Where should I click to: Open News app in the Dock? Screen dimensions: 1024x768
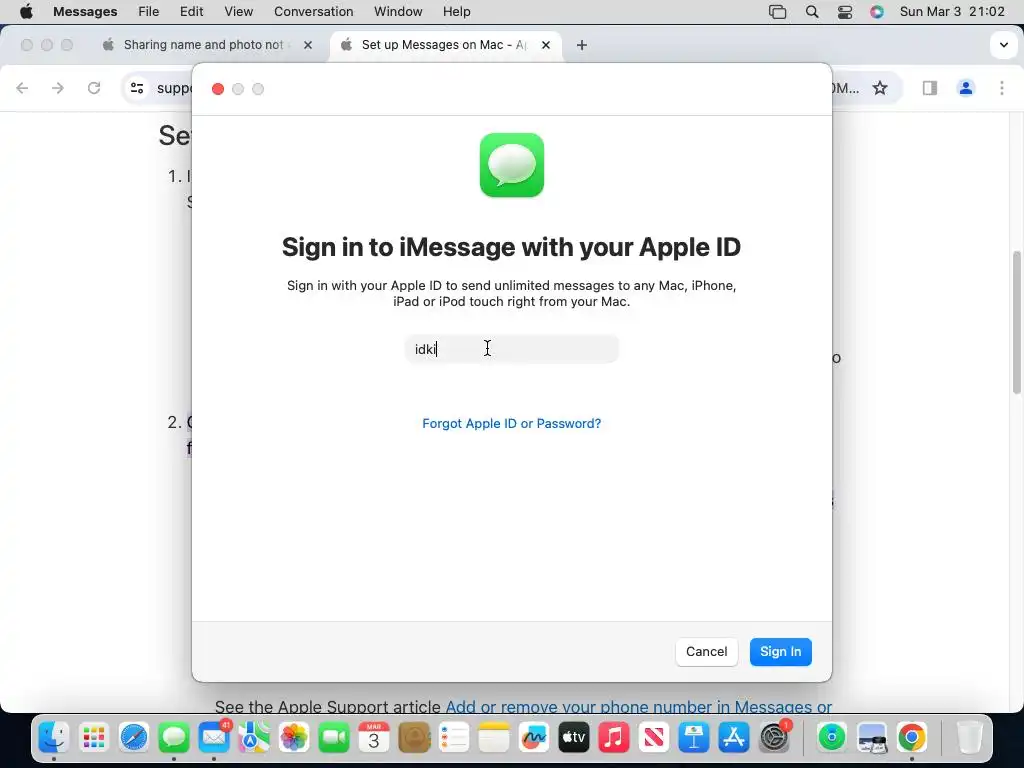click(x=654, y=737)
